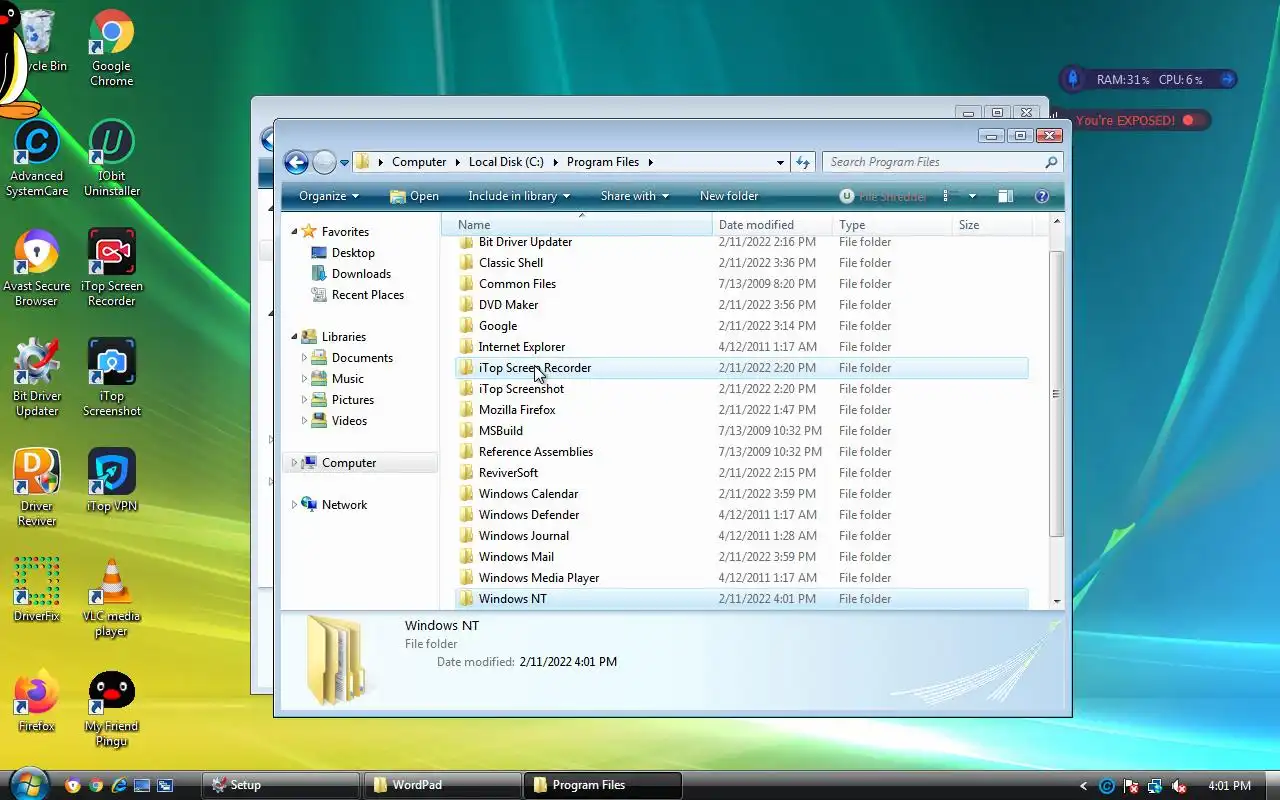Collapse the Favorites tree section
1280x800 pixels.
point(294,232)
